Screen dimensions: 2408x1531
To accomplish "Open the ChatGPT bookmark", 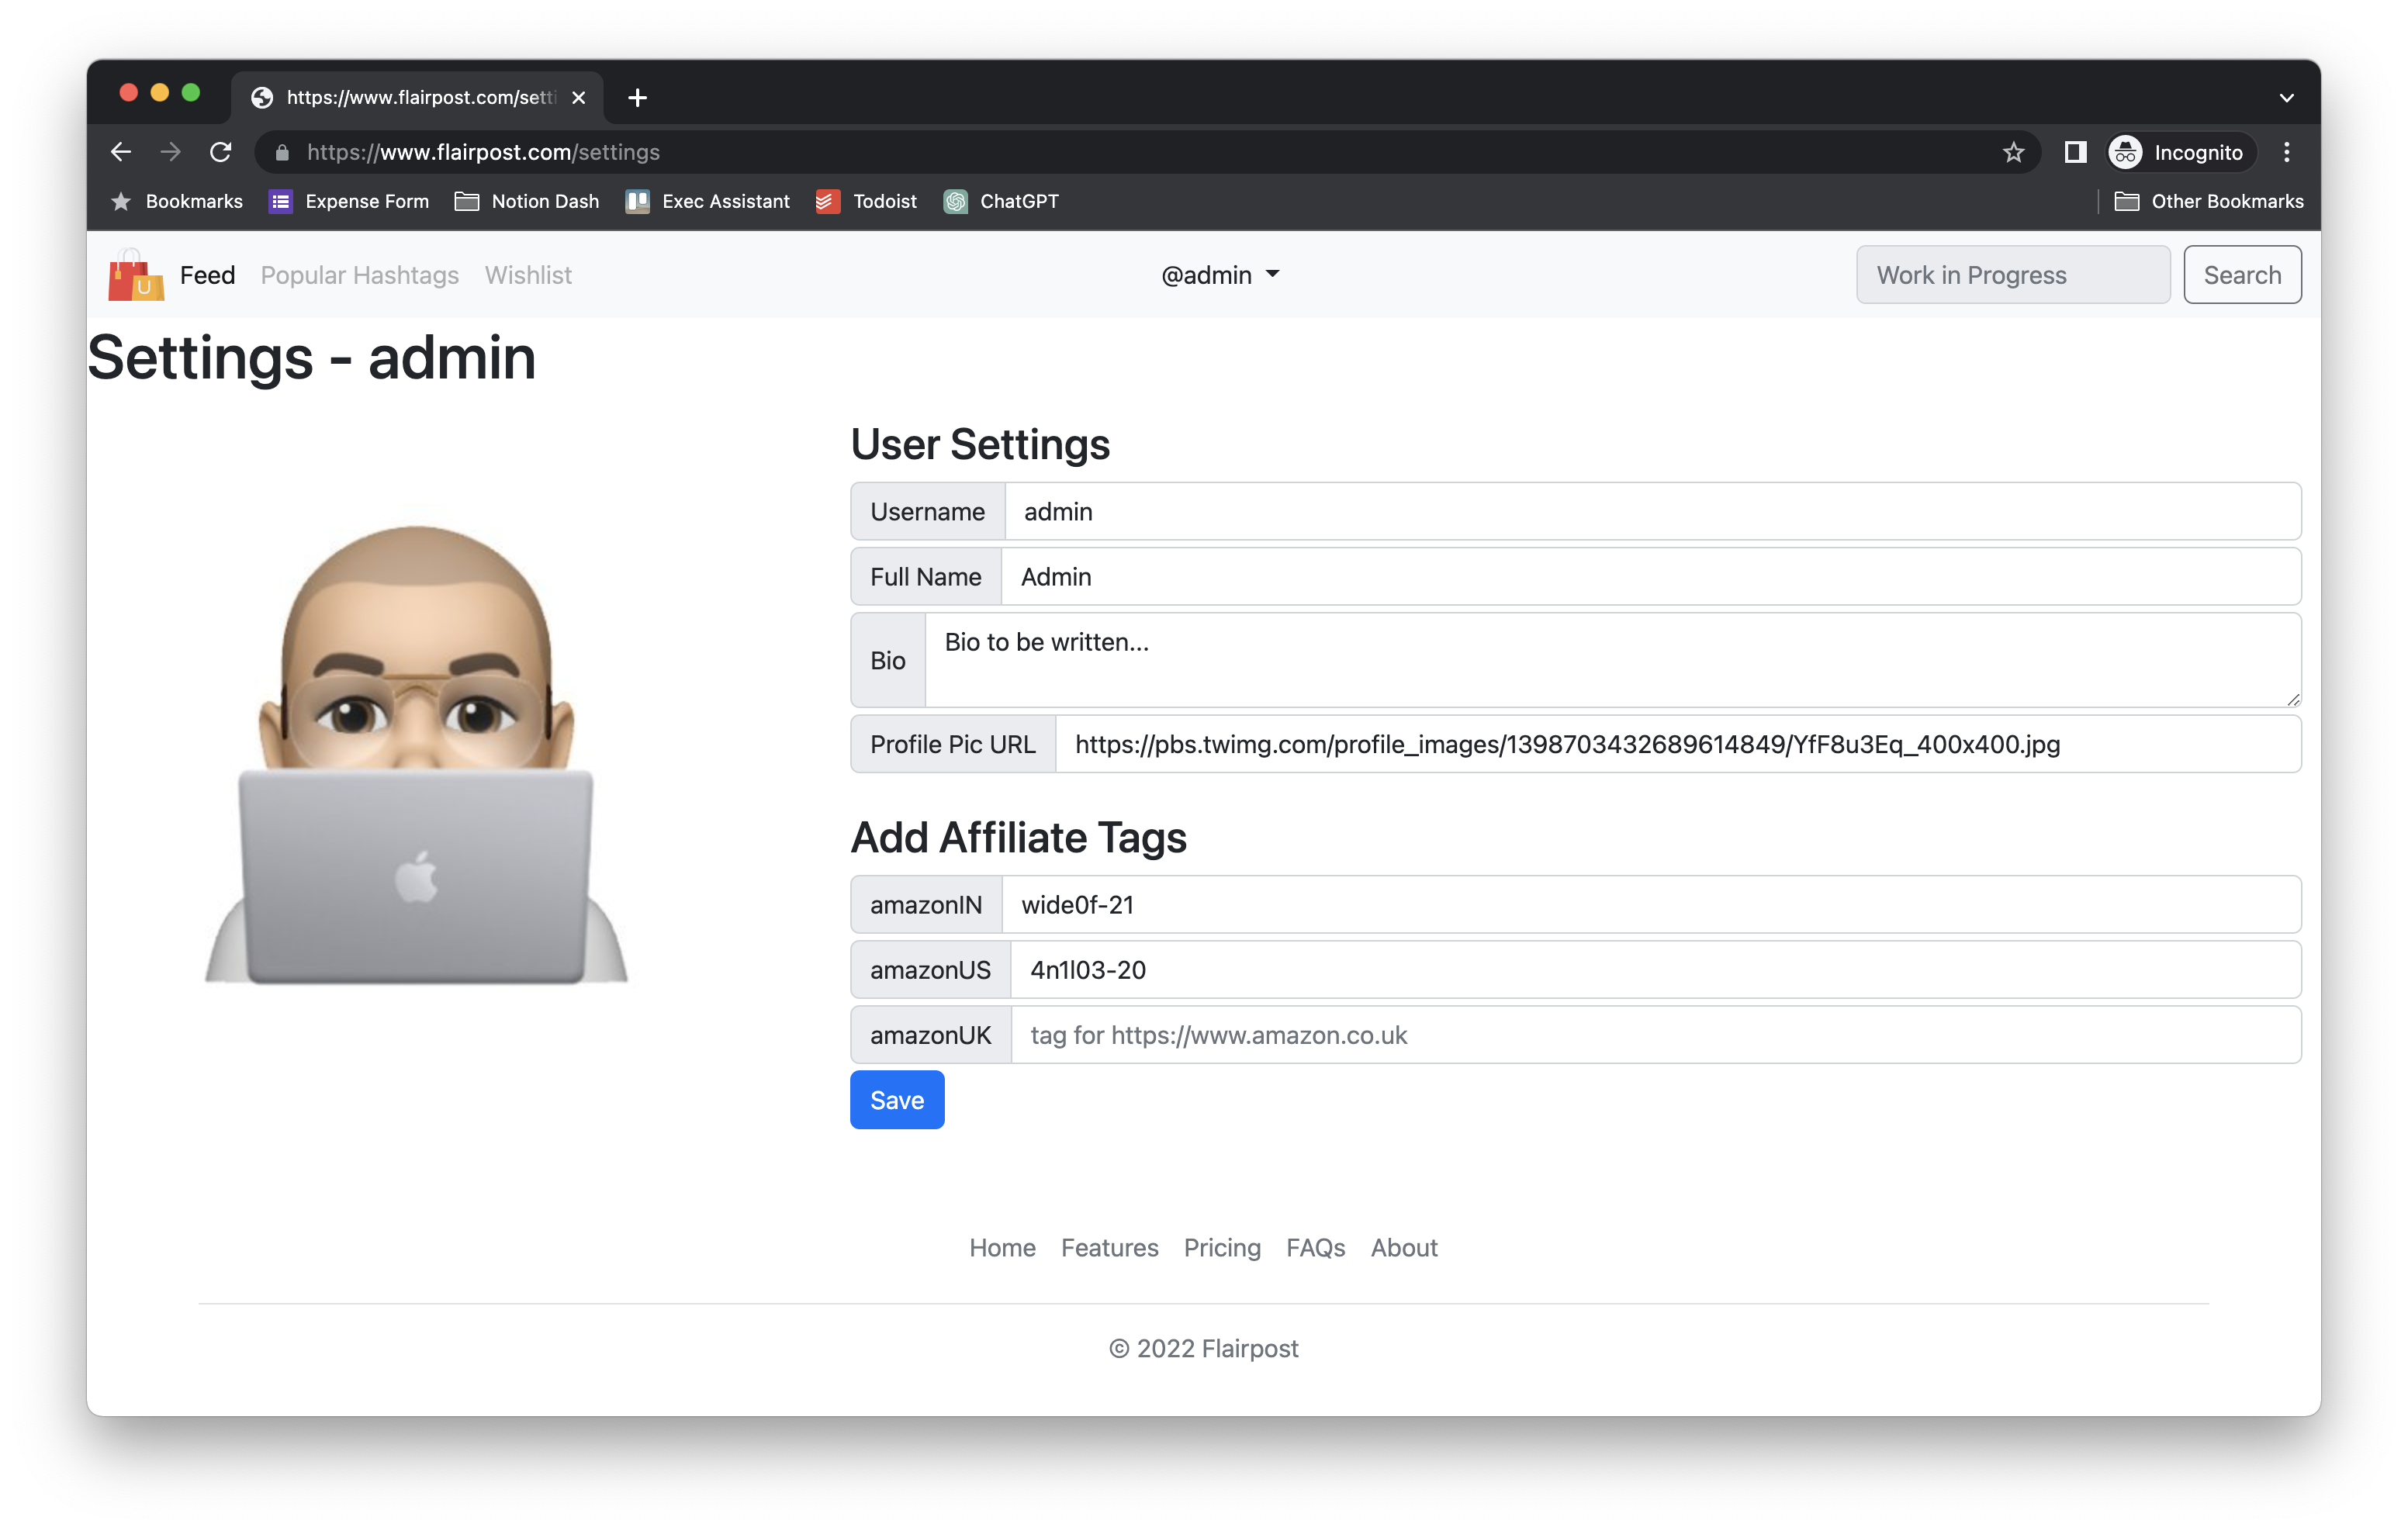I will (1001, 201).
